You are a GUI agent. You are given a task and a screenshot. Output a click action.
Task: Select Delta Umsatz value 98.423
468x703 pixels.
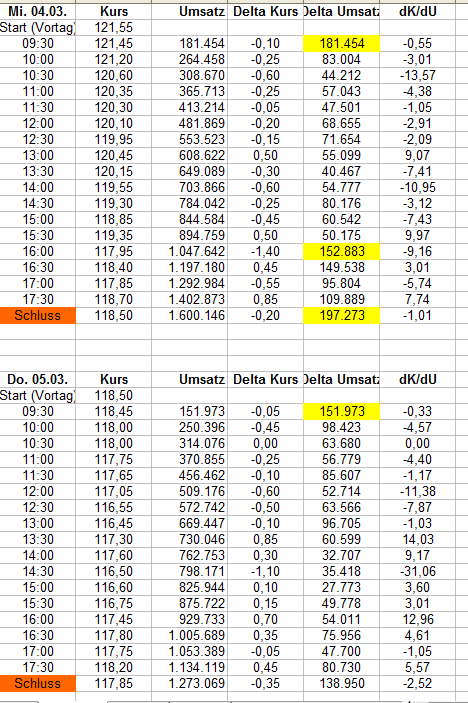[342, 427]
